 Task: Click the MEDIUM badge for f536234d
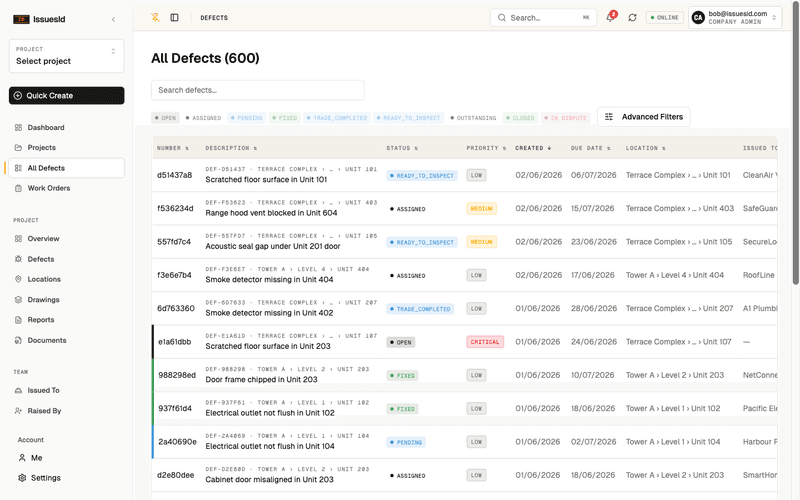tap(481, 209)
